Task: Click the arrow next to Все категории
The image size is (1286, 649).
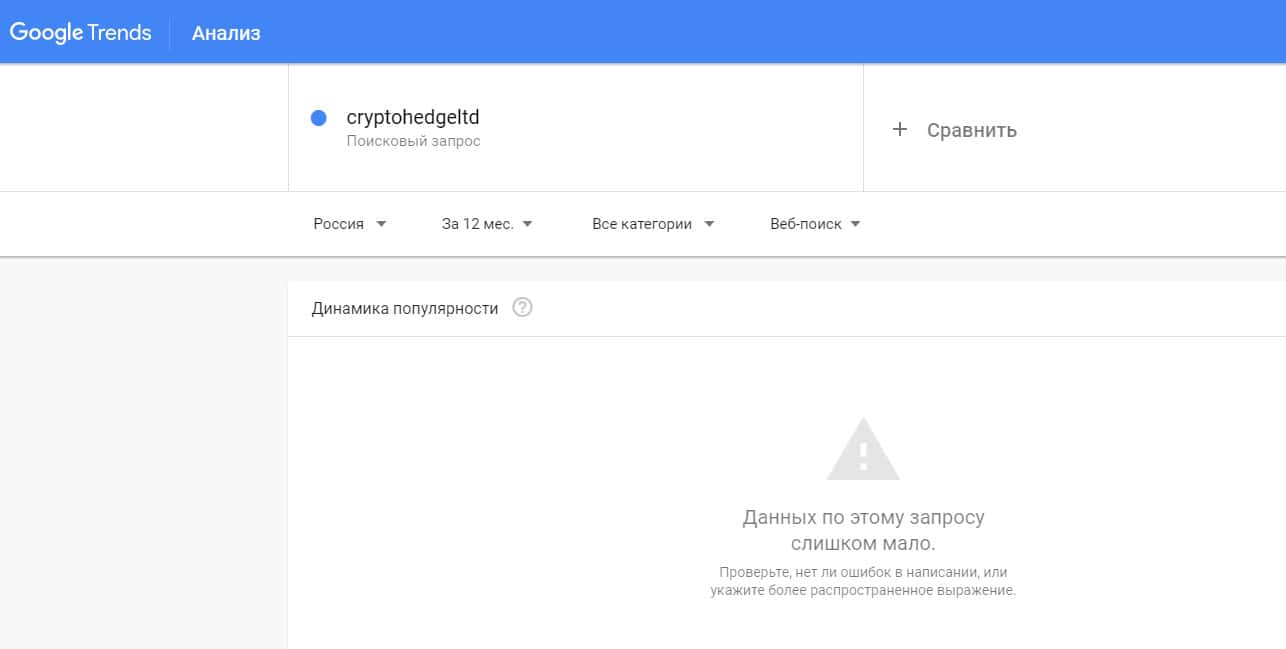Action: pyautogui.click(x=709, y=224)
